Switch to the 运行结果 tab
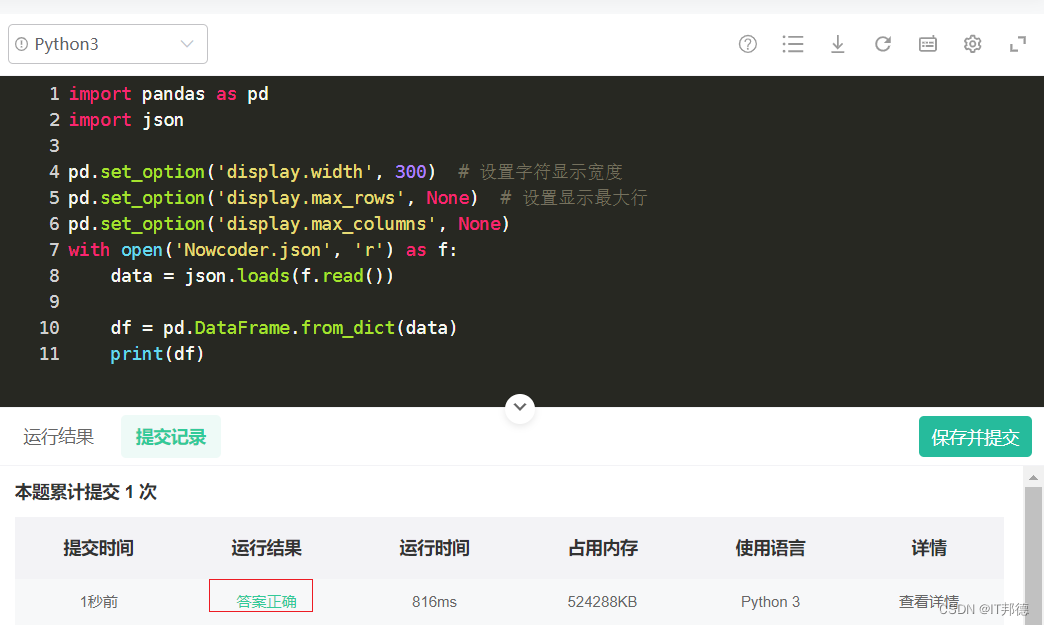 click(59, 437)
